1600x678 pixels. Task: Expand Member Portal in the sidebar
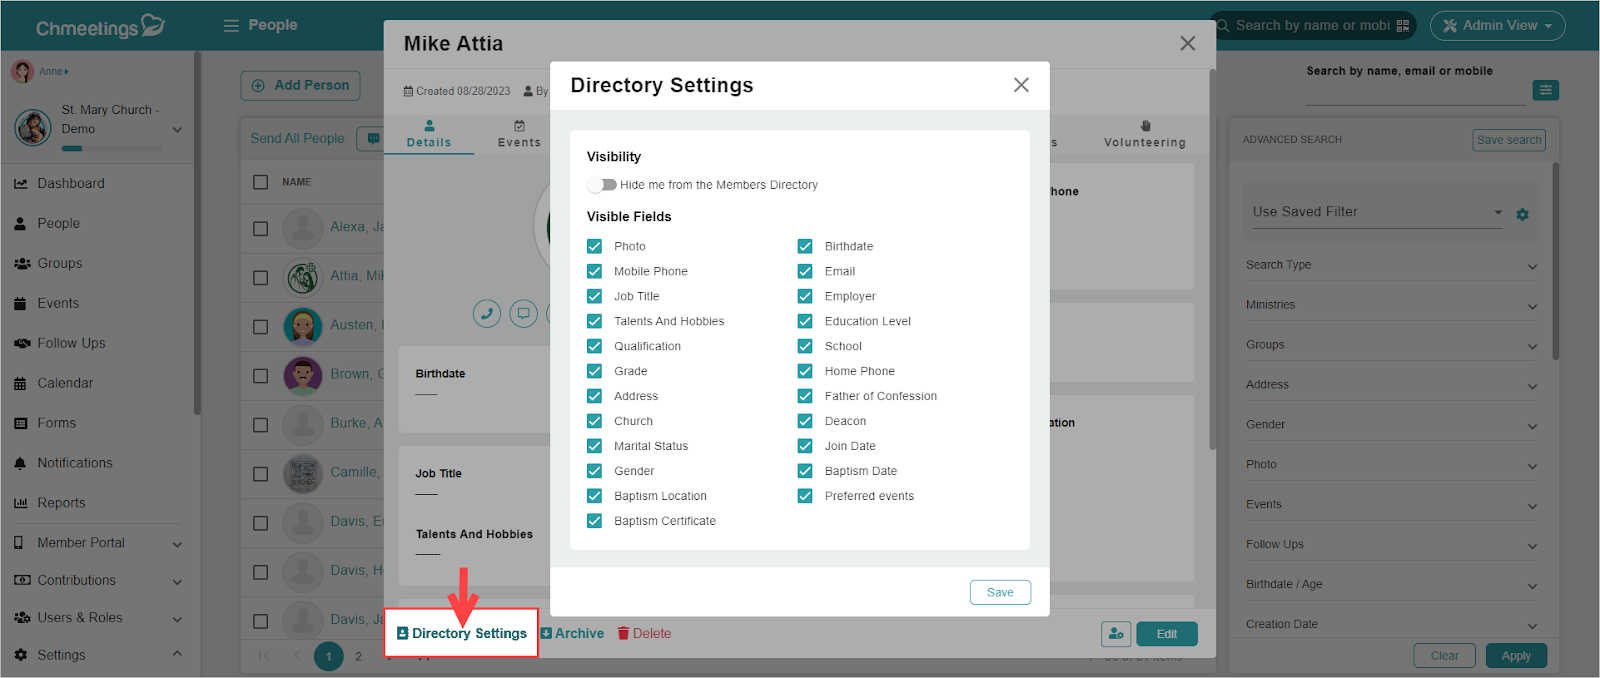(x=98, y=543)
